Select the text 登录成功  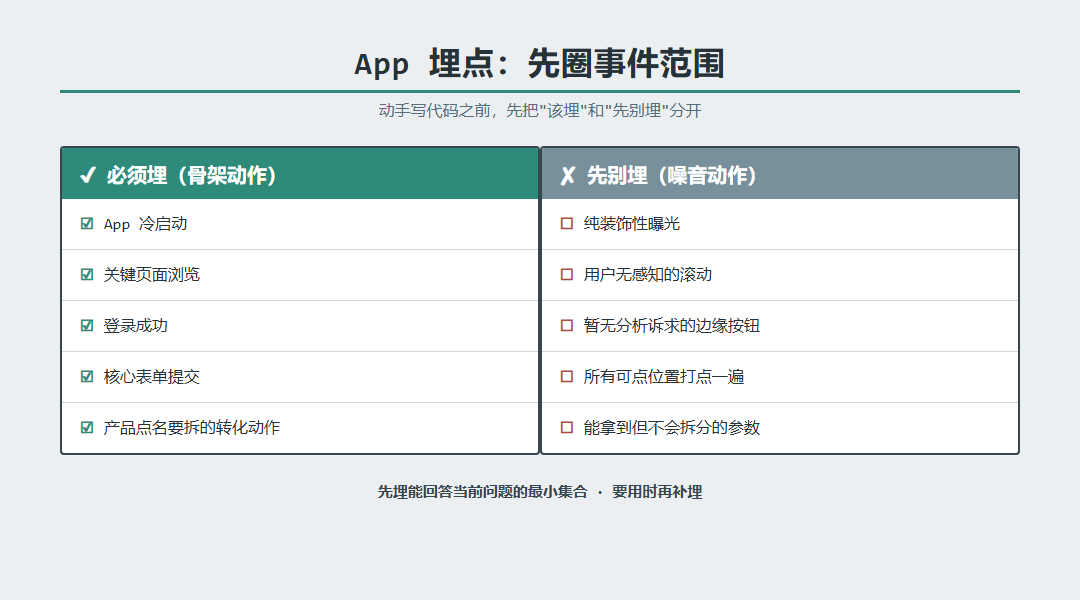point(136,326)
